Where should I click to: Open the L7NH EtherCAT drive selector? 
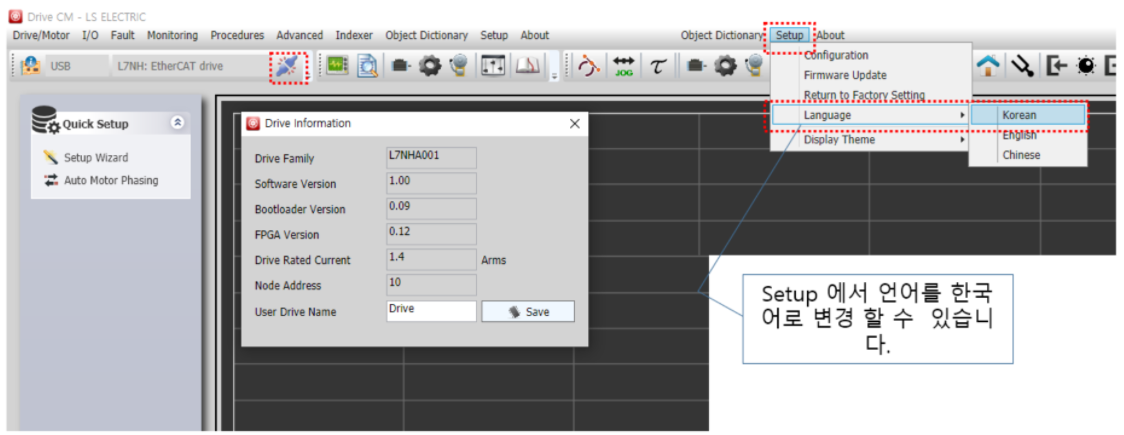[170, 66]
